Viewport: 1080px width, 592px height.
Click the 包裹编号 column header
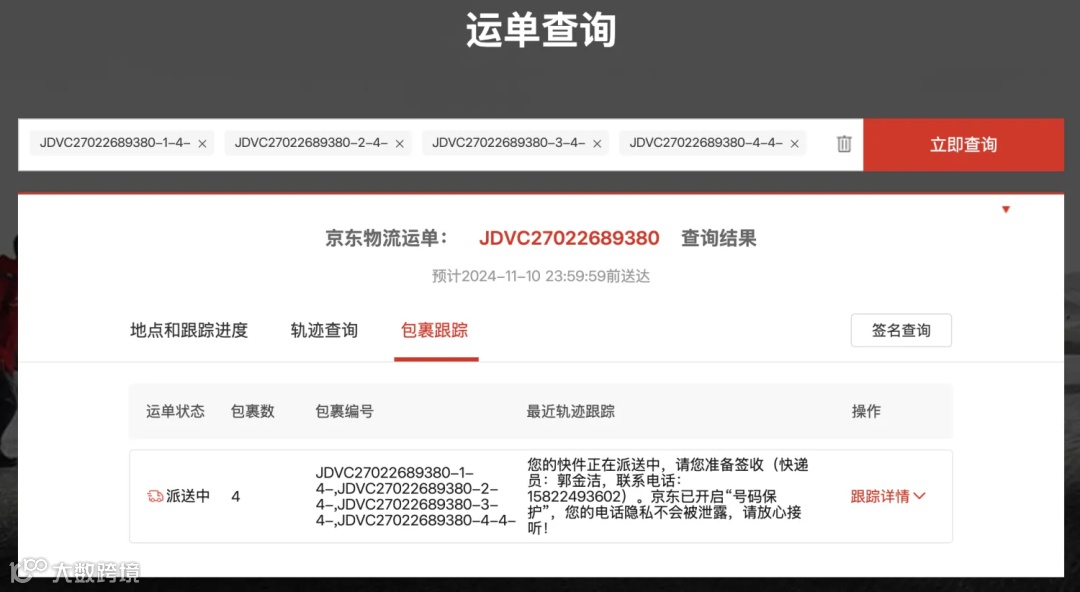pyautogui.click(x=344, y=411)
